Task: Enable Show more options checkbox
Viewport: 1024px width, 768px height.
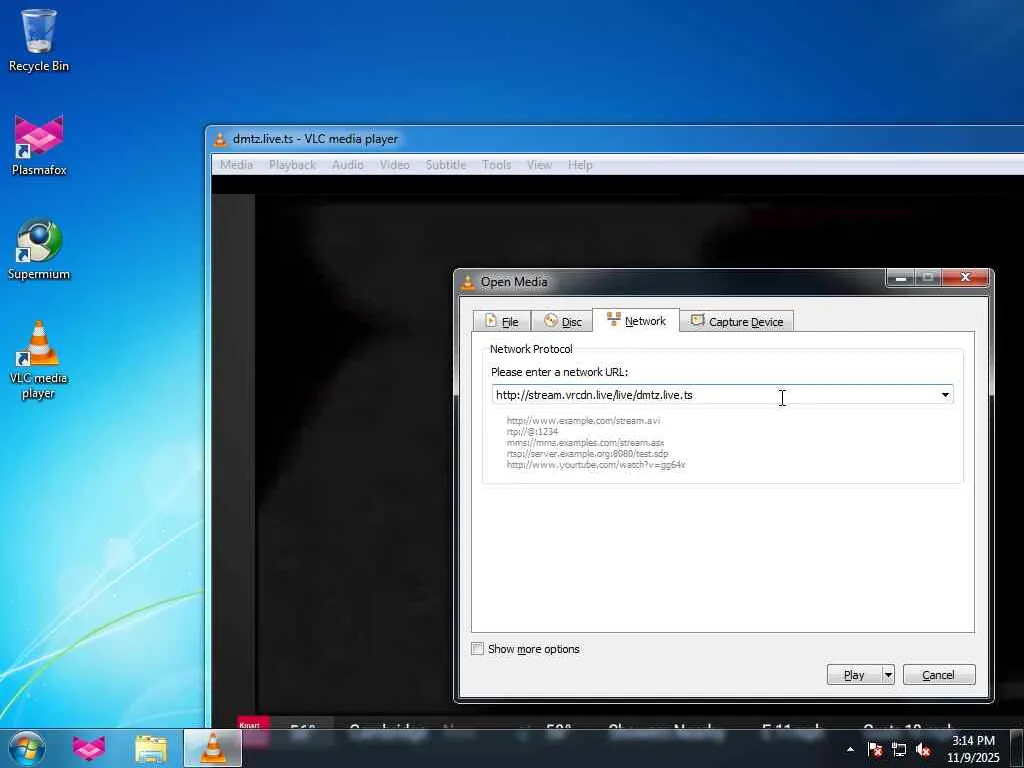Action: pos(478,648)
